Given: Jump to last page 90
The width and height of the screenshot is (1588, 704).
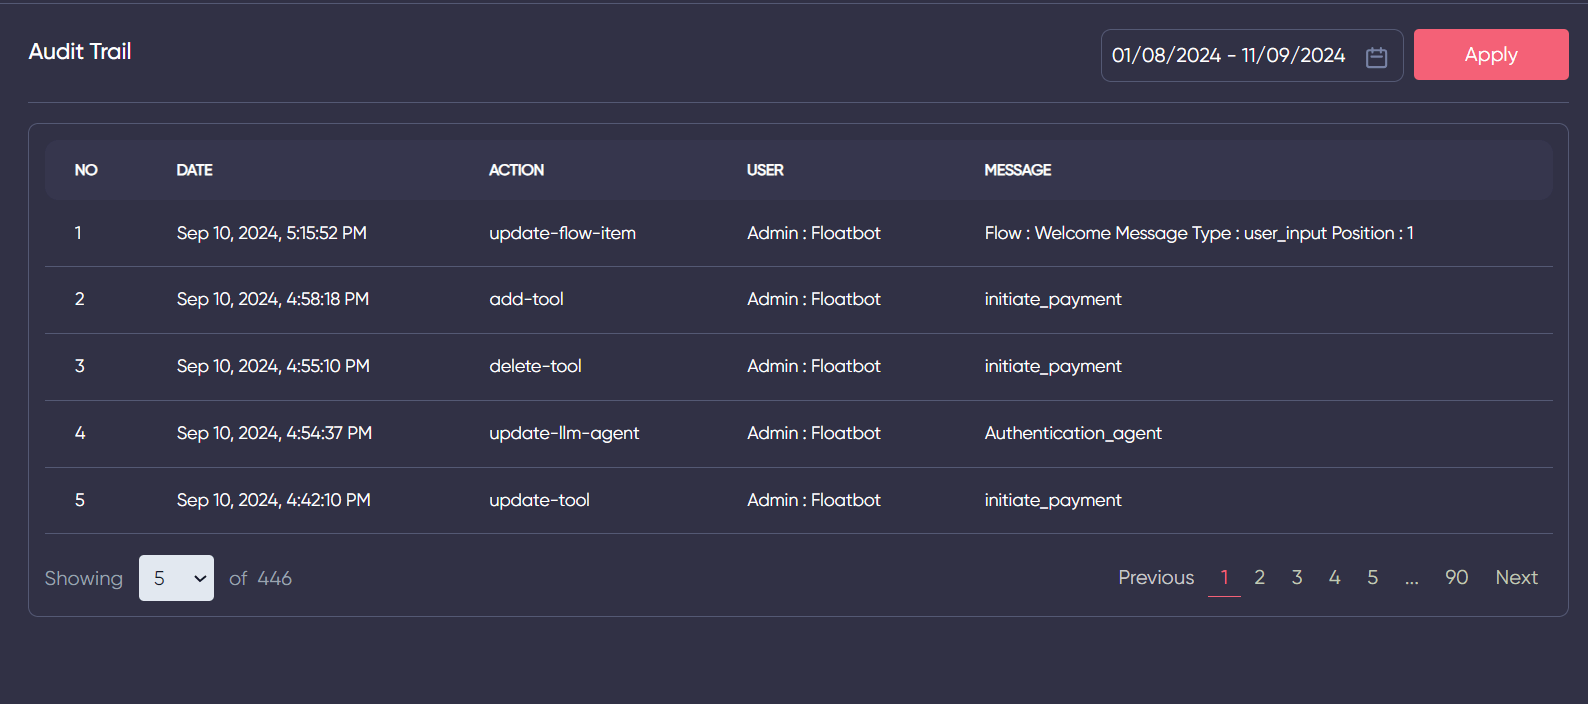Looking at the screenshot, I should click(x=1456, y=578).
